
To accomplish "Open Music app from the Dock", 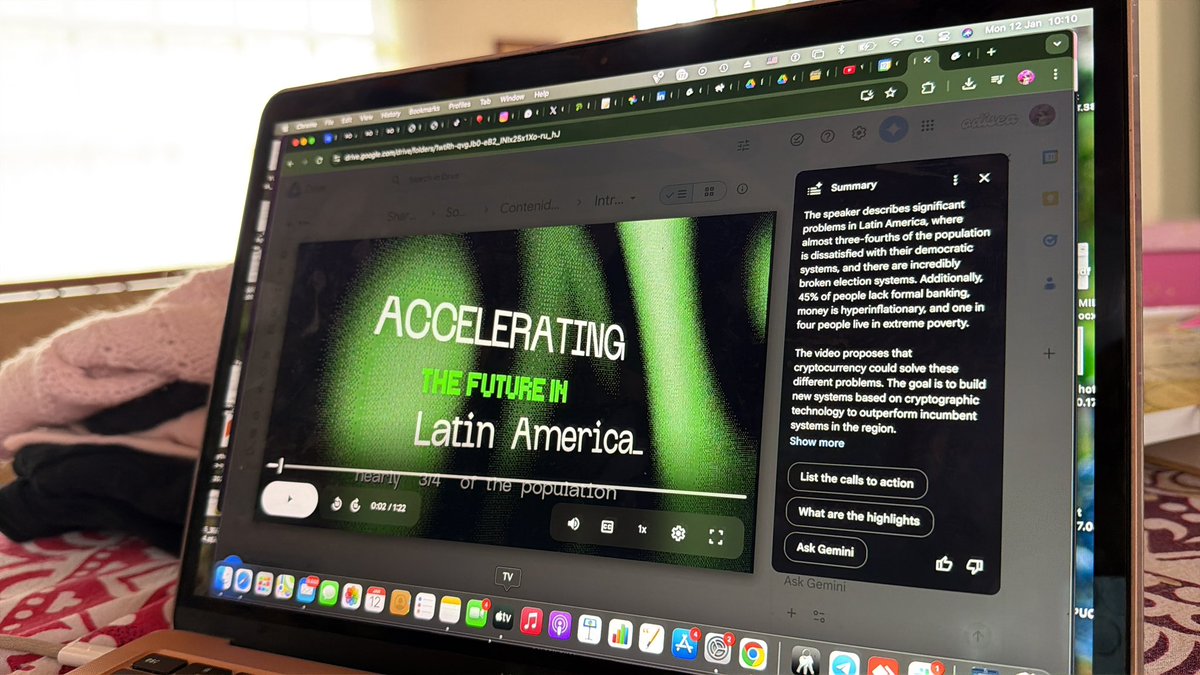I will (x=531, y=623).
